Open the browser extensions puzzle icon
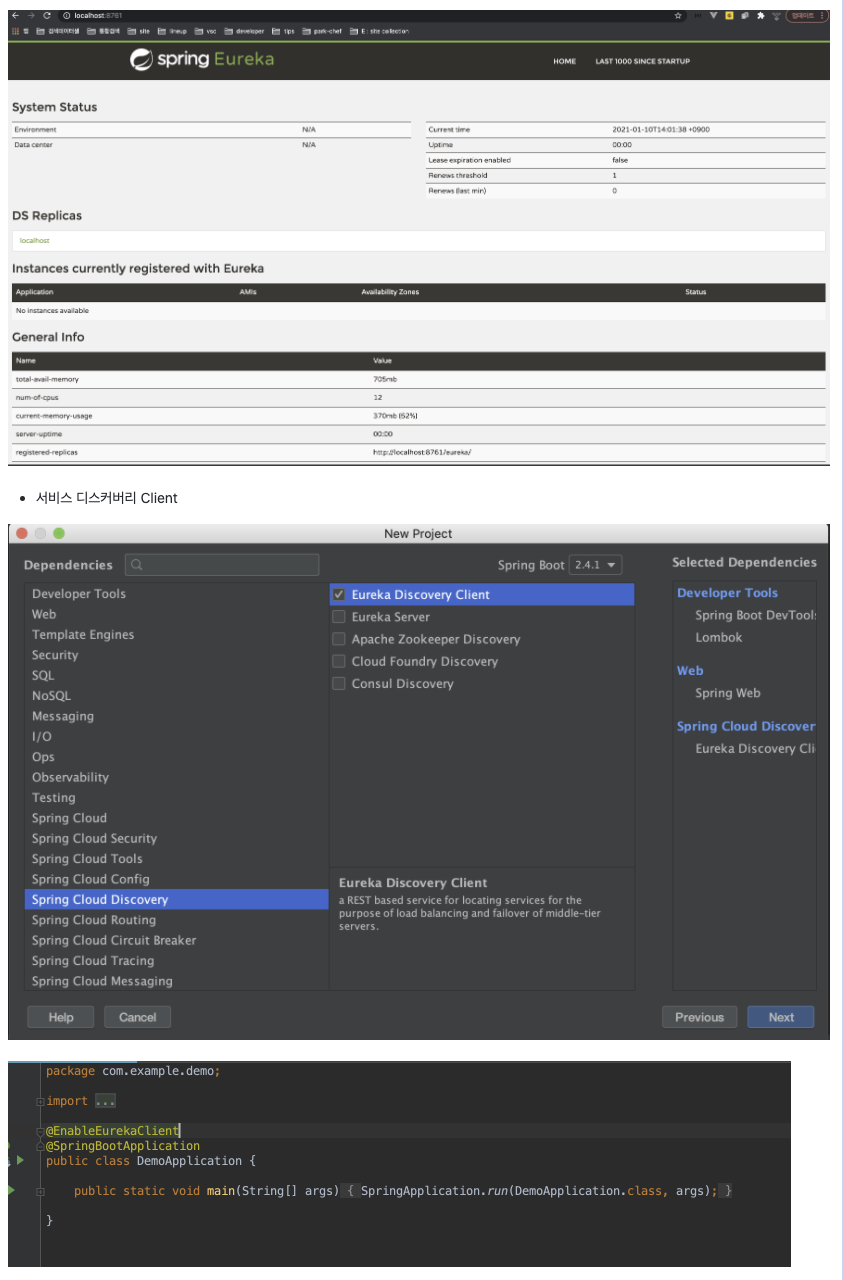Viewport: 843px width, 1280px height. [761, 16]
